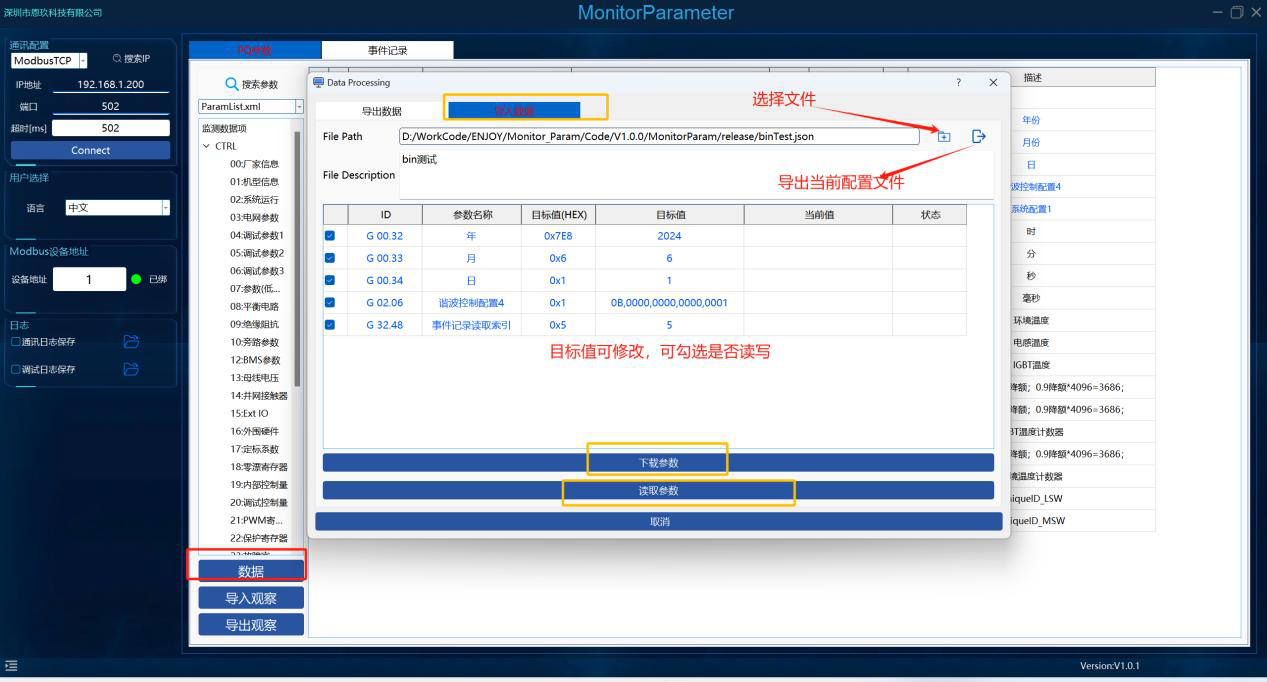Click the Data Processing help question mark
The width and height of the screenshot is (1267, 682).
click(958, 82)
